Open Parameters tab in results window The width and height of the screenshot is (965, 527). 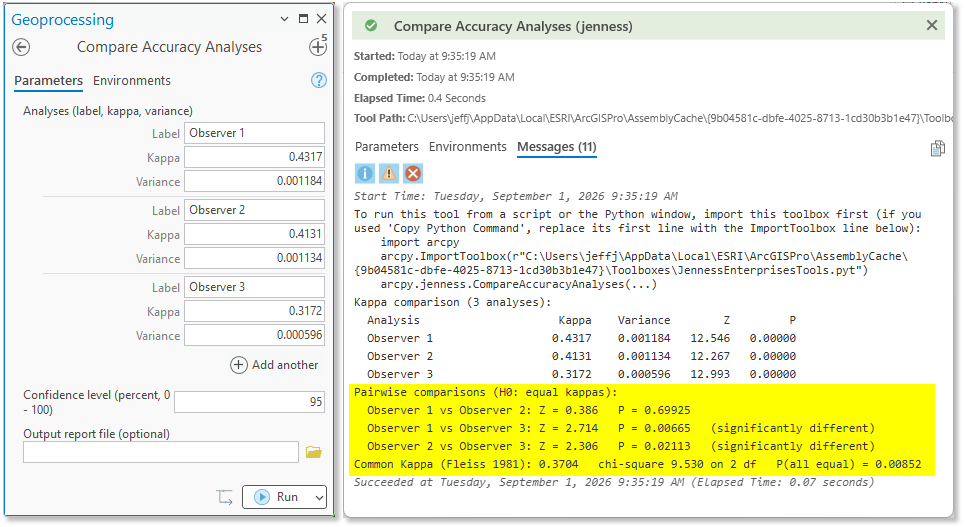tap(386, 147)
